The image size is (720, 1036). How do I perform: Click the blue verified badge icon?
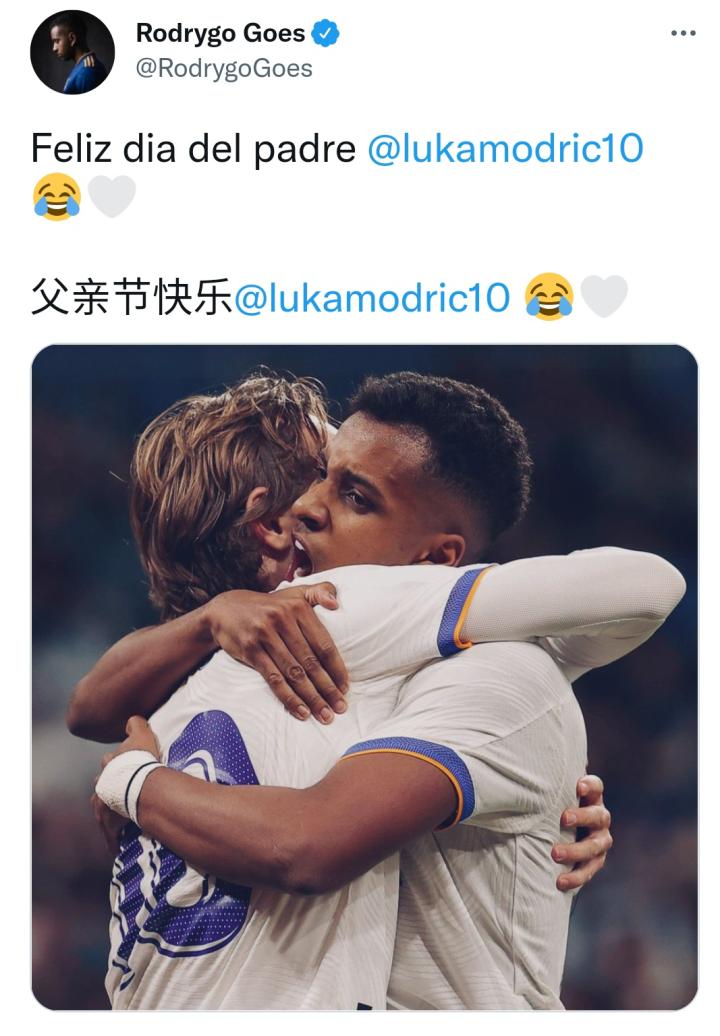tap(325, 33)
